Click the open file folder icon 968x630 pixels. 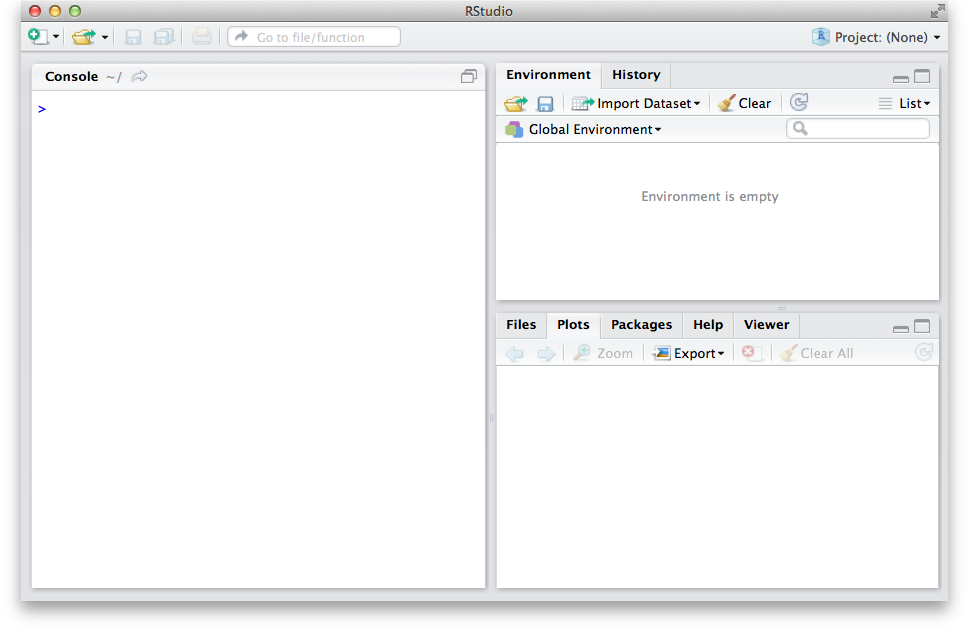(x=84, y=37)
